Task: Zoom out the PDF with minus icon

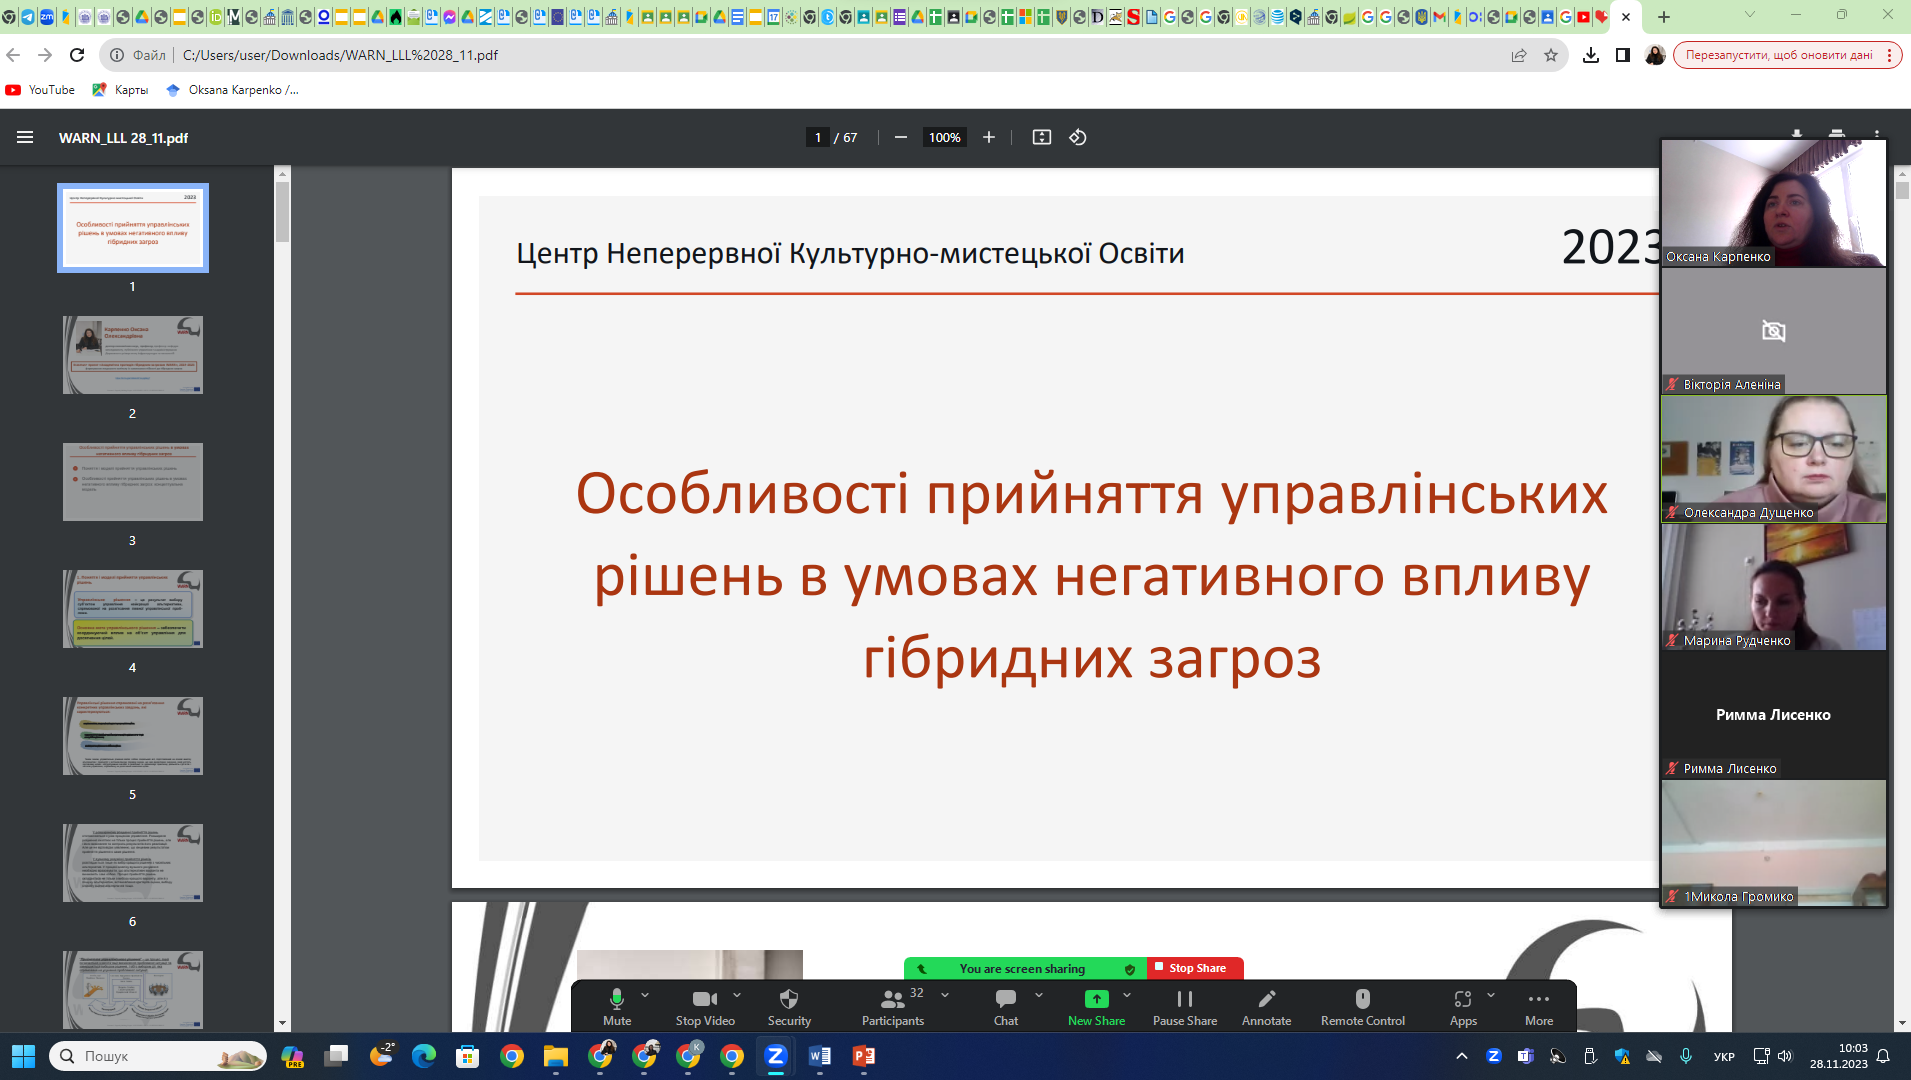Action: point(901,138)
